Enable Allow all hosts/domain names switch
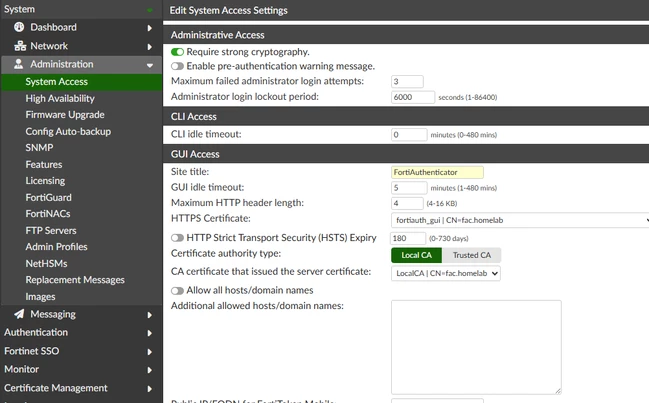 point(177,291)
